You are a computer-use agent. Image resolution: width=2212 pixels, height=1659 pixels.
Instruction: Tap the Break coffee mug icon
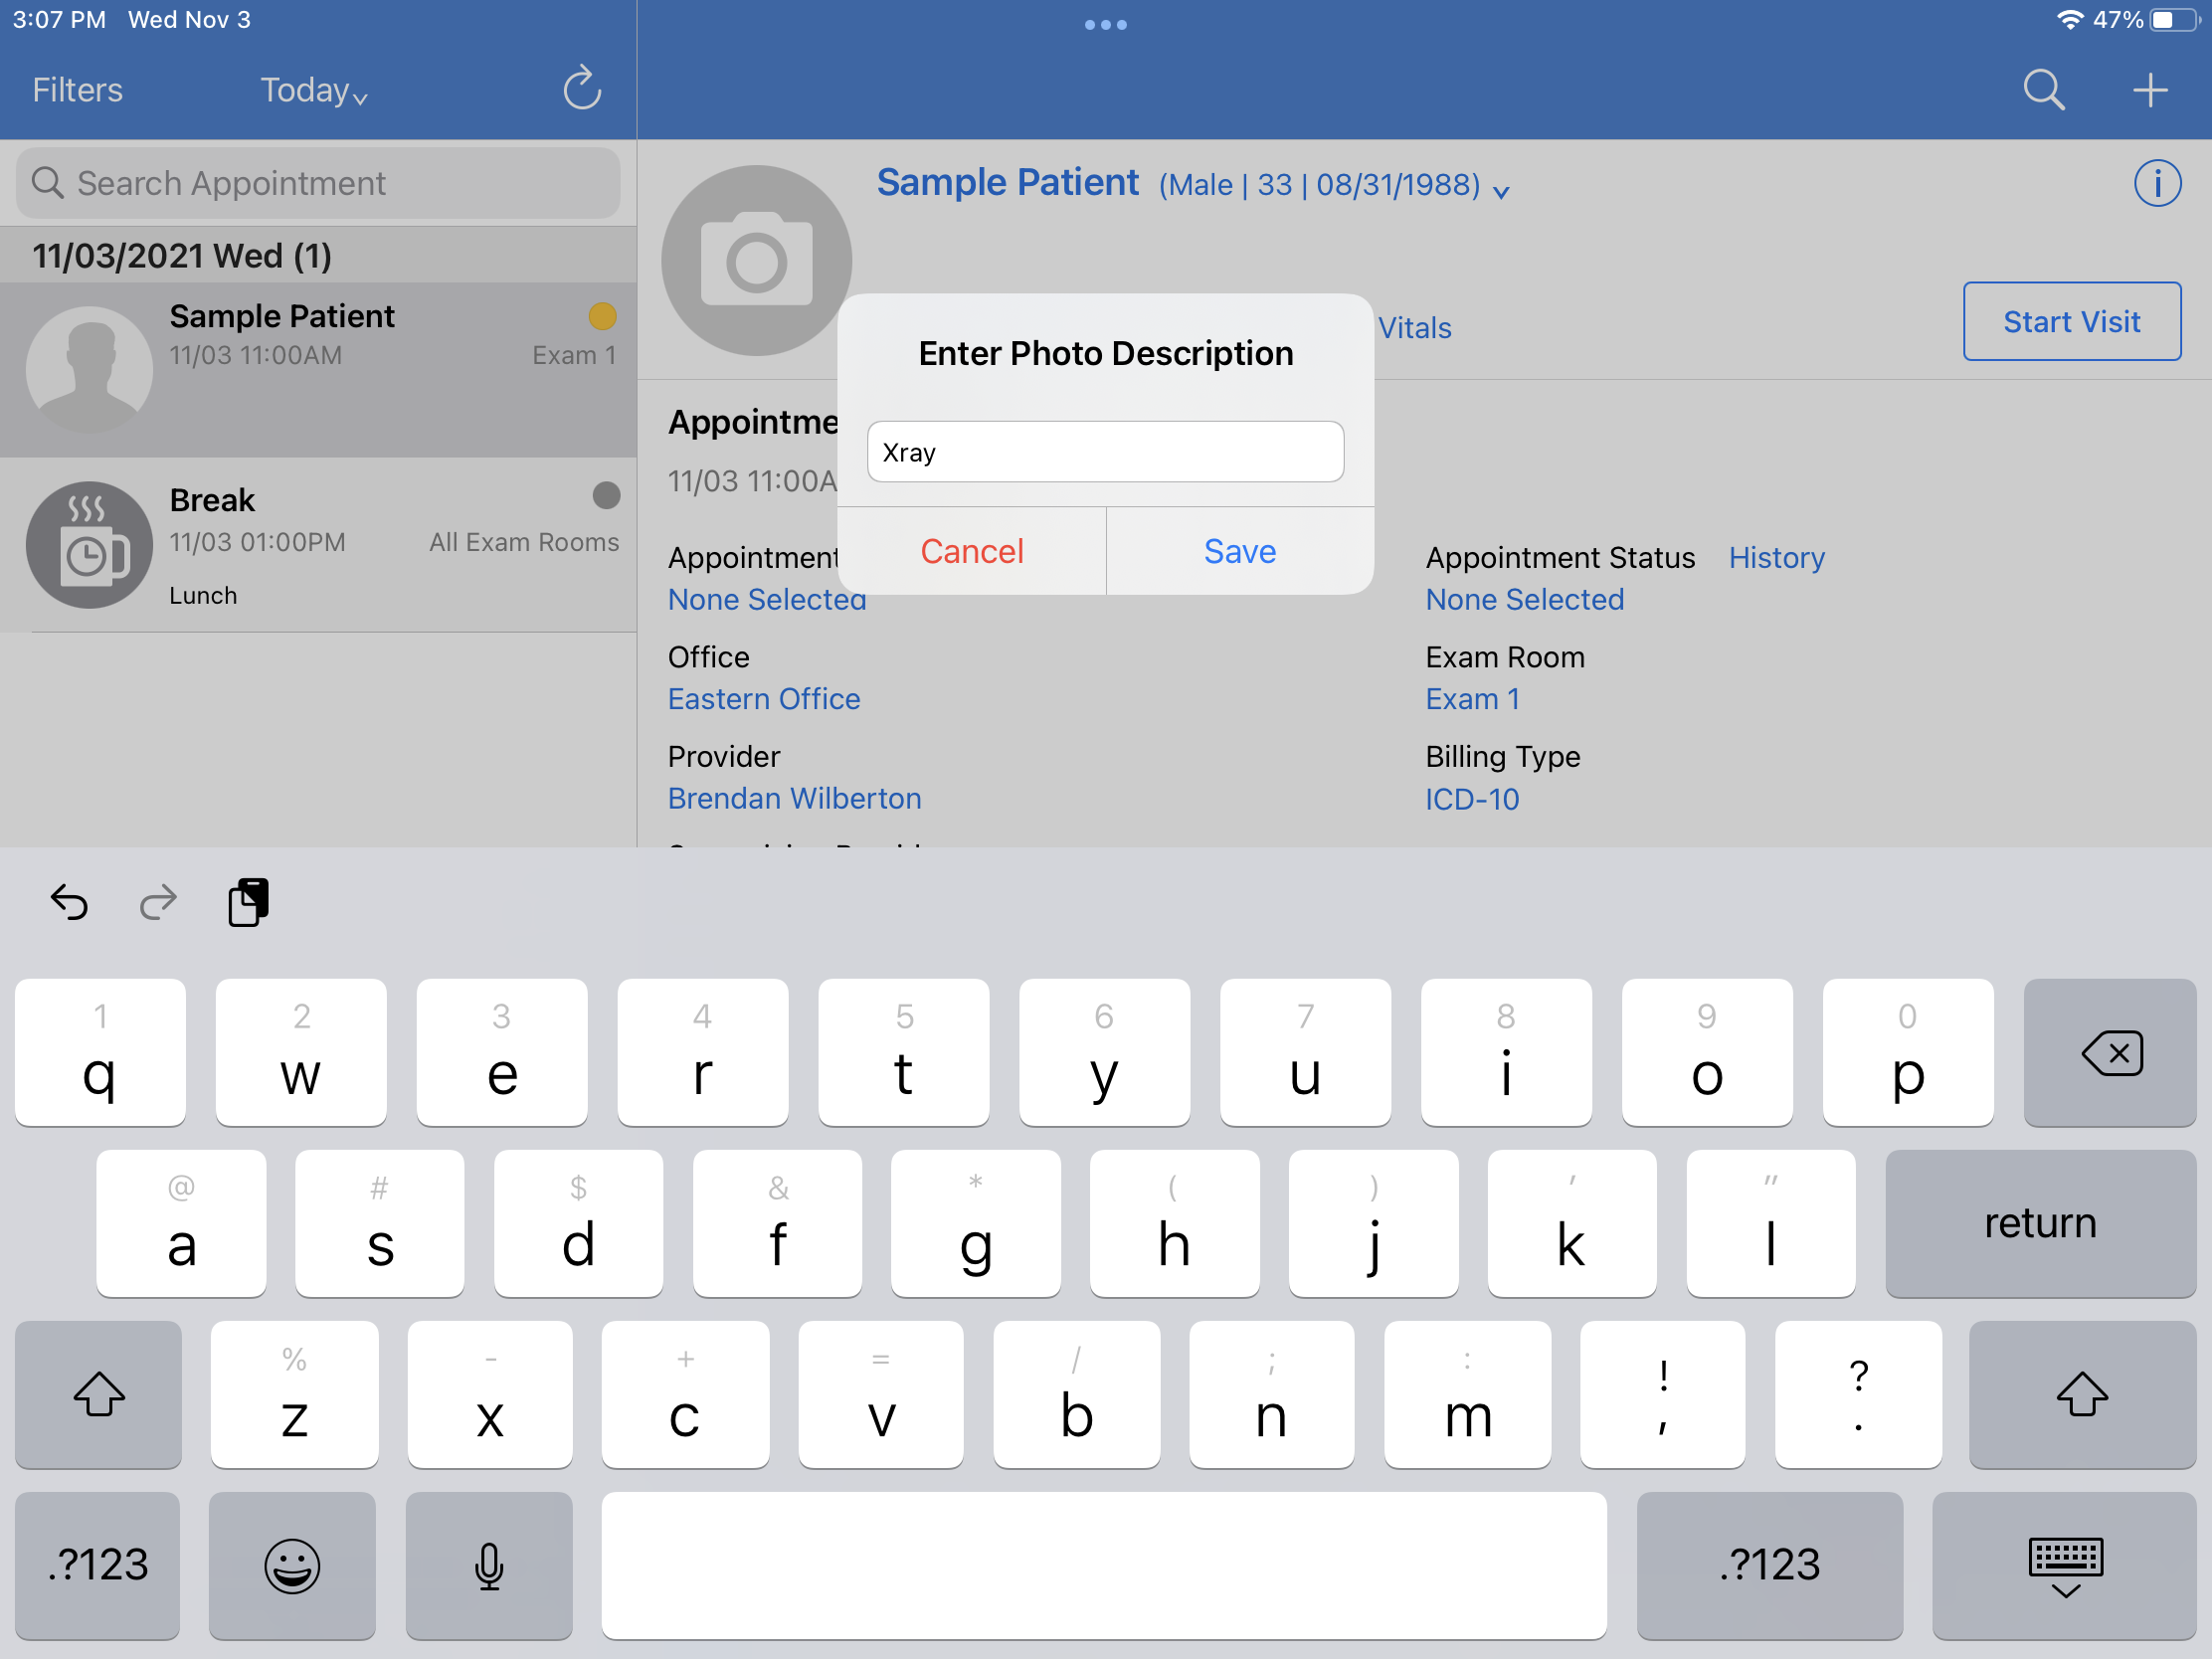89,545
